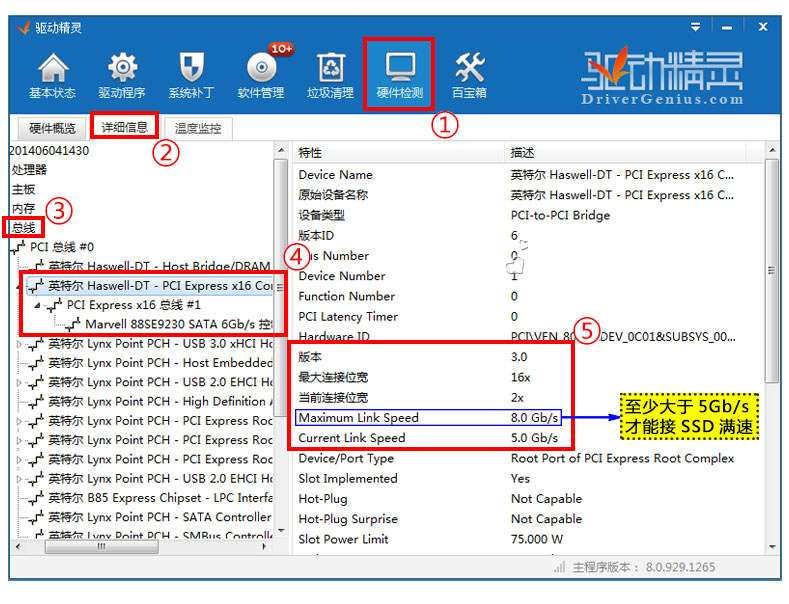Viewport: 789px width, 604px height.
Task: Select Lynx Point PCH Host Embedded item
Action: point(160,363)
